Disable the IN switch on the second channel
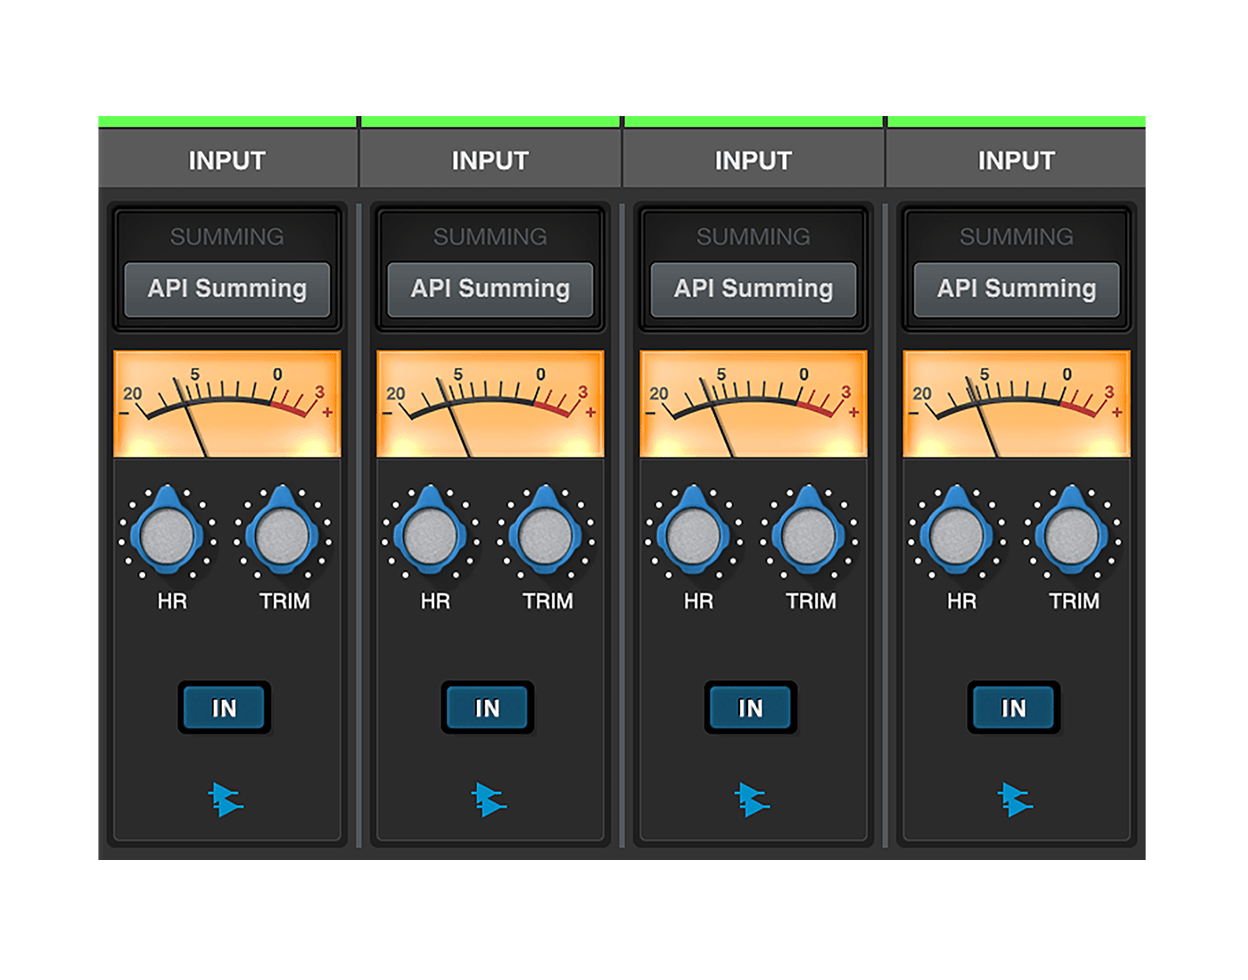The height and width of the screenshot is (980, 1248). [488, 708]
